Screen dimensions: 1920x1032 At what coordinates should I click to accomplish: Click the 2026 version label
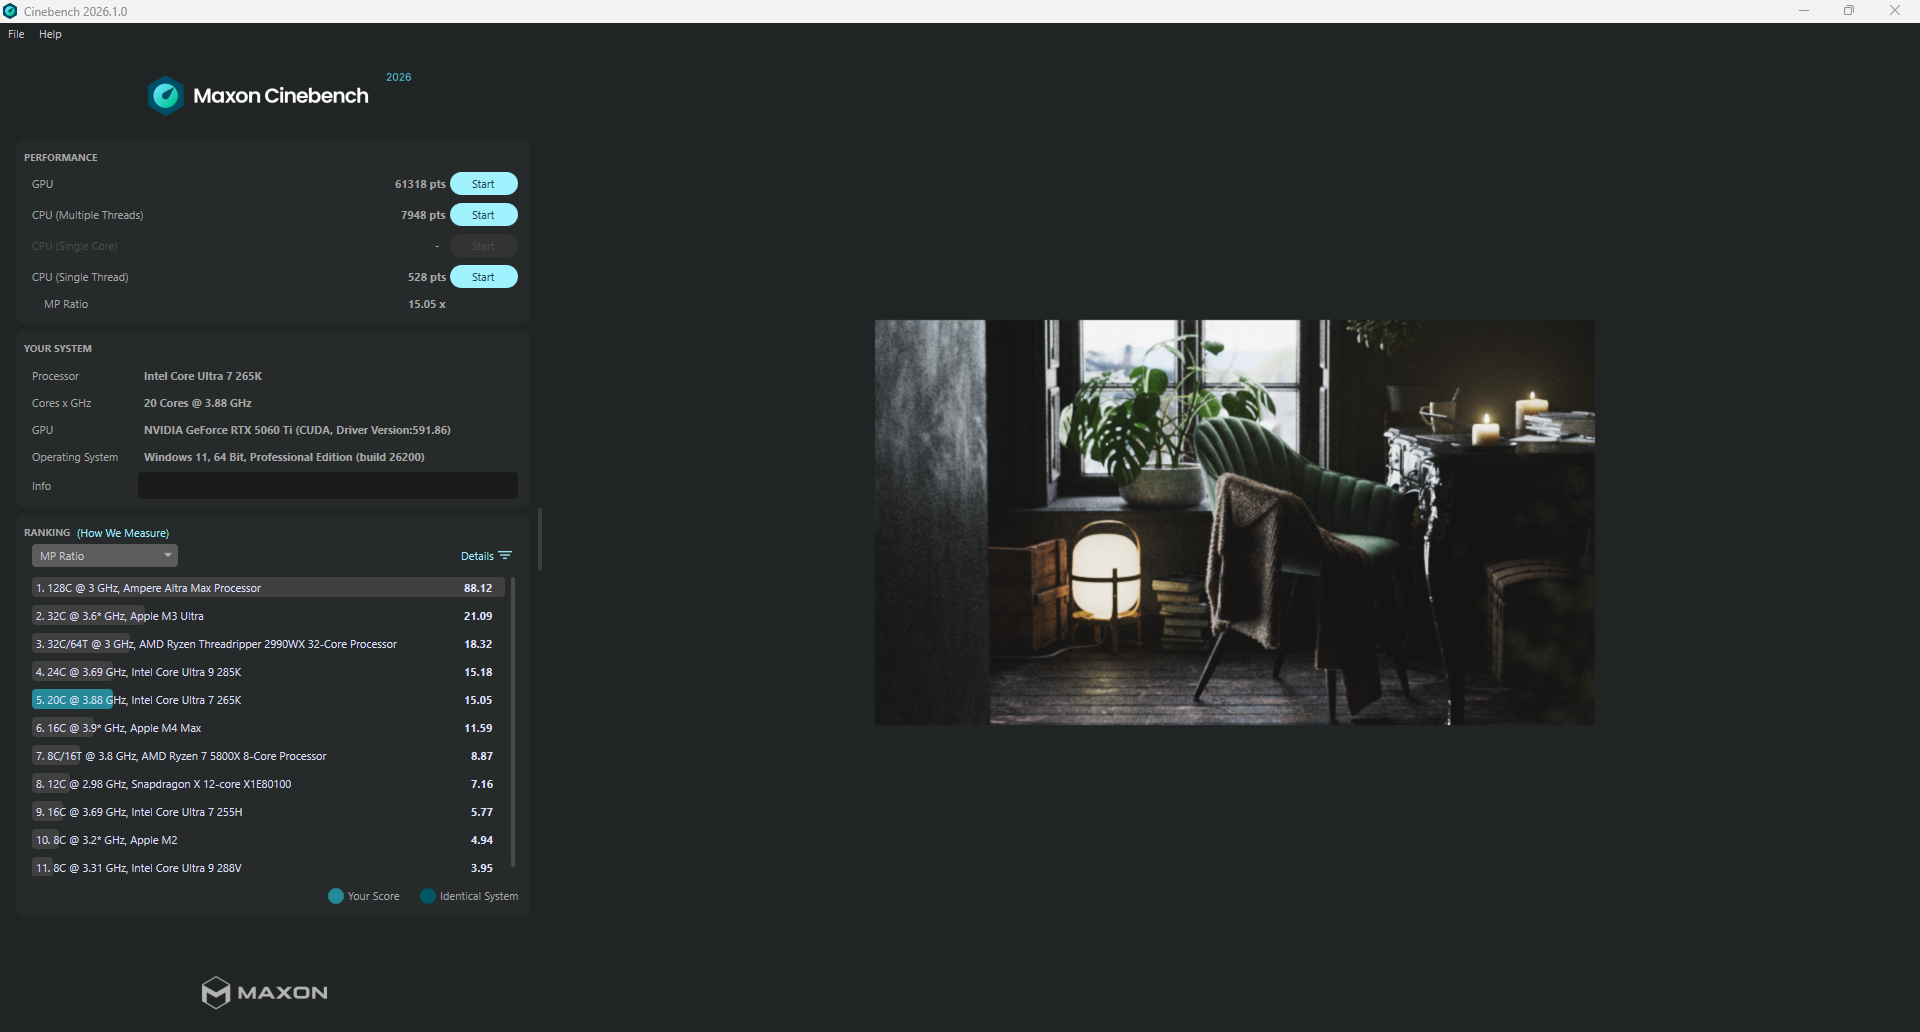coord(399,77)
